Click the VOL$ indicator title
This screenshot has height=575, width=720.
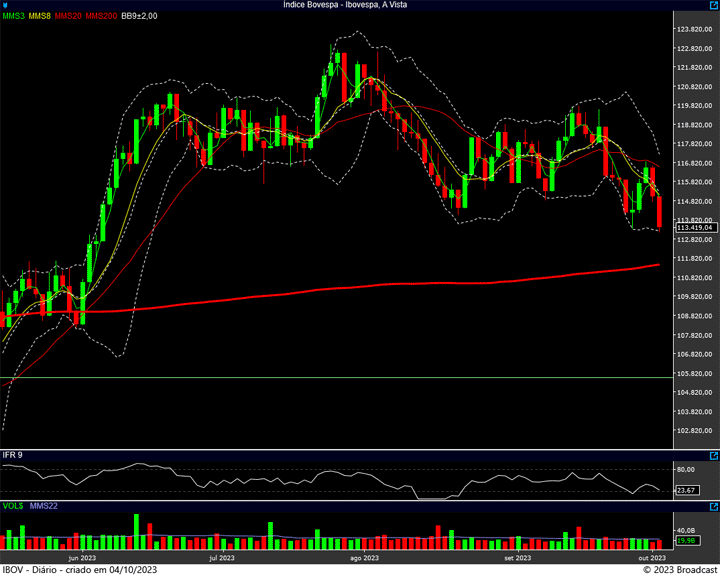point(14,506)
